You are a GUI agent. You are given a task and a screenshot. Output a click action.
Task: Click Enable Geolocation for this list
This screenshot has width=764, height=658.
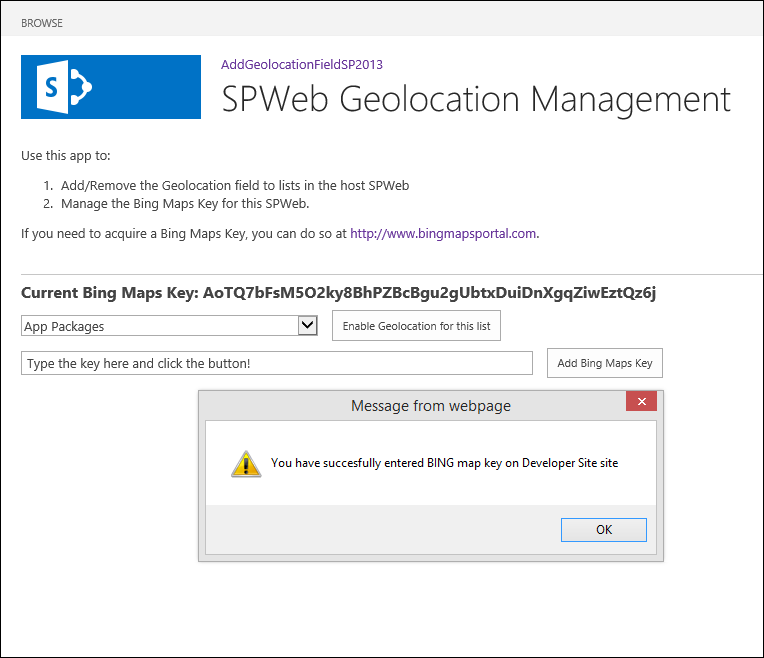click(416, 326)
